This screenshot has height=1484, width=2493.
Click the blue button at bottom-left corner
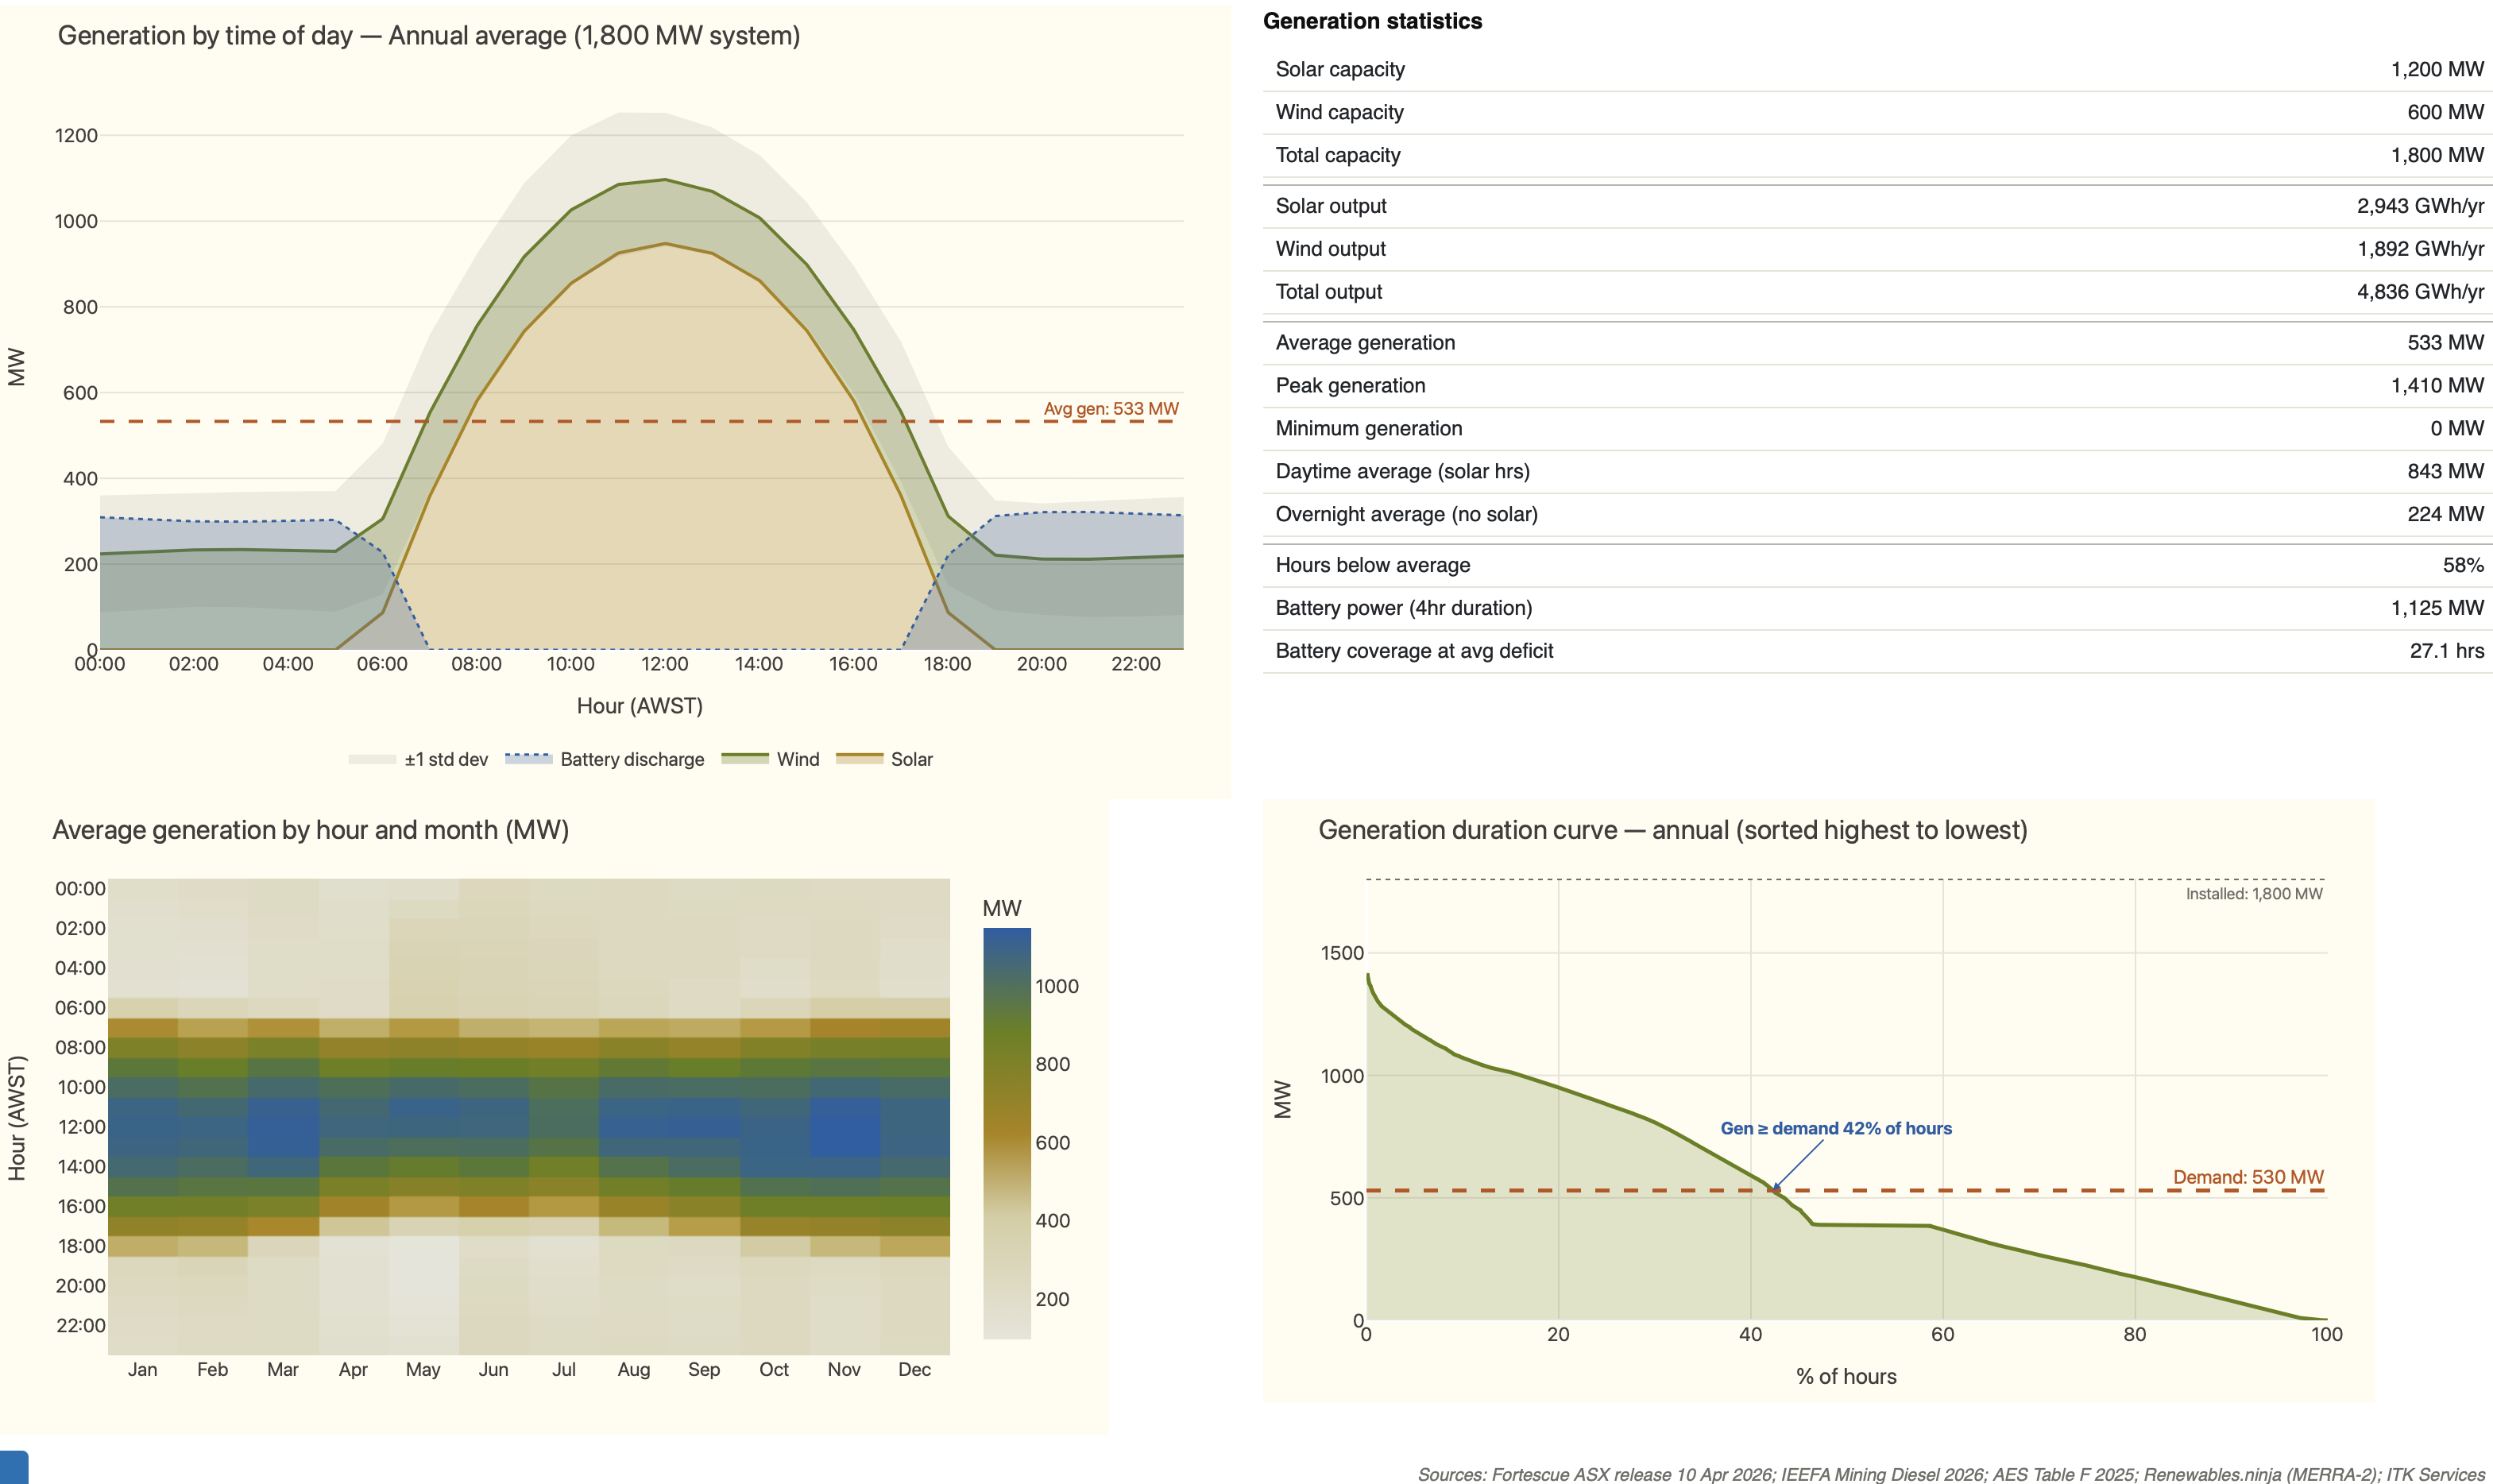tap(13, 1468)
